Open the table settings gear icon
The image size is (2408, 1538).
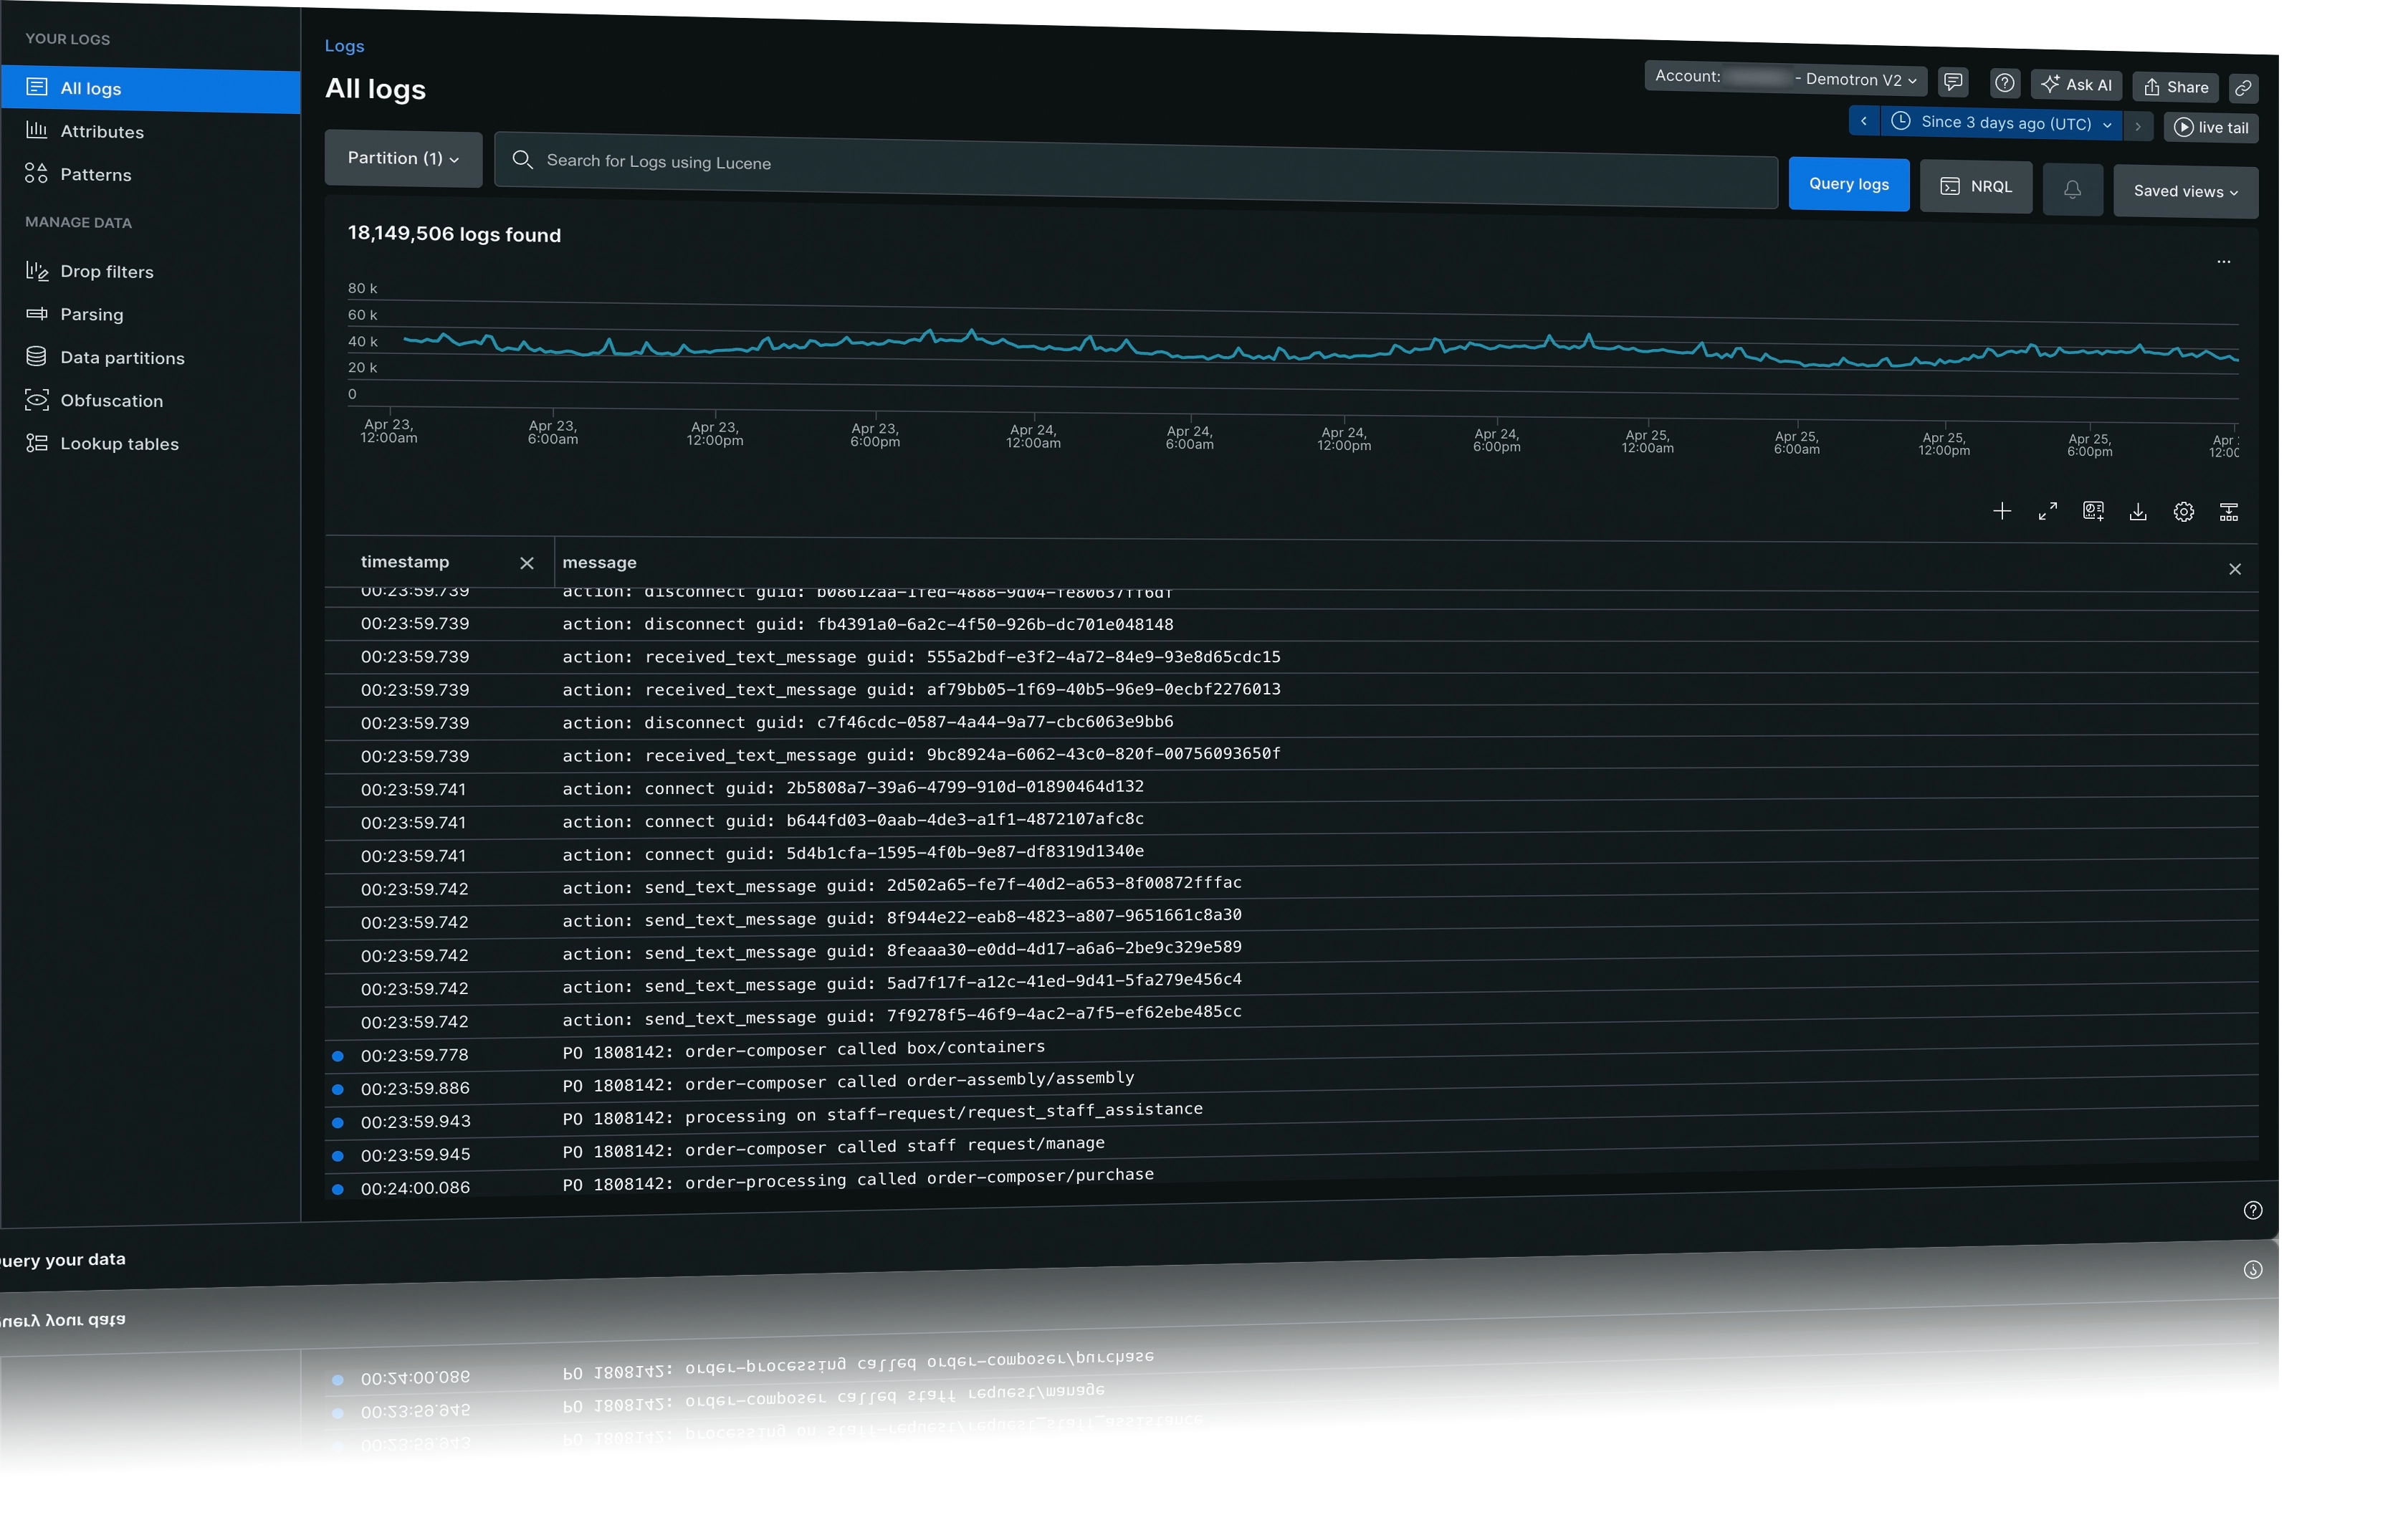tap(2184, 511)
